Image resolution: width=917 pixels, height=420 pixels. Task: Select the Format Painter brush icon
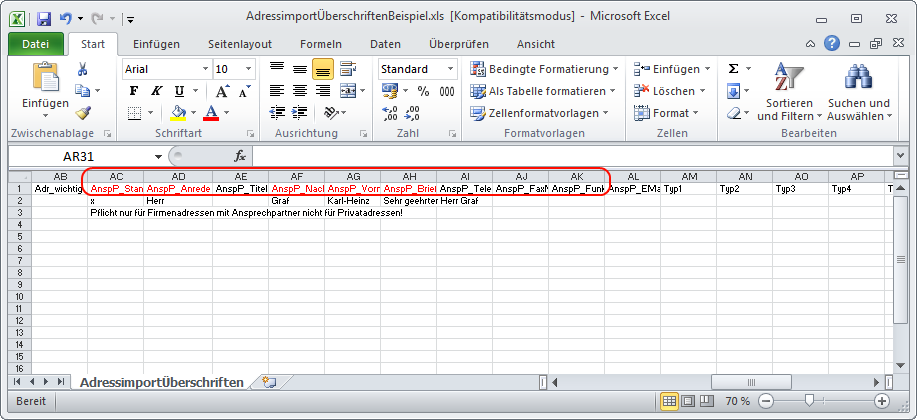click(x=82, y=112)
